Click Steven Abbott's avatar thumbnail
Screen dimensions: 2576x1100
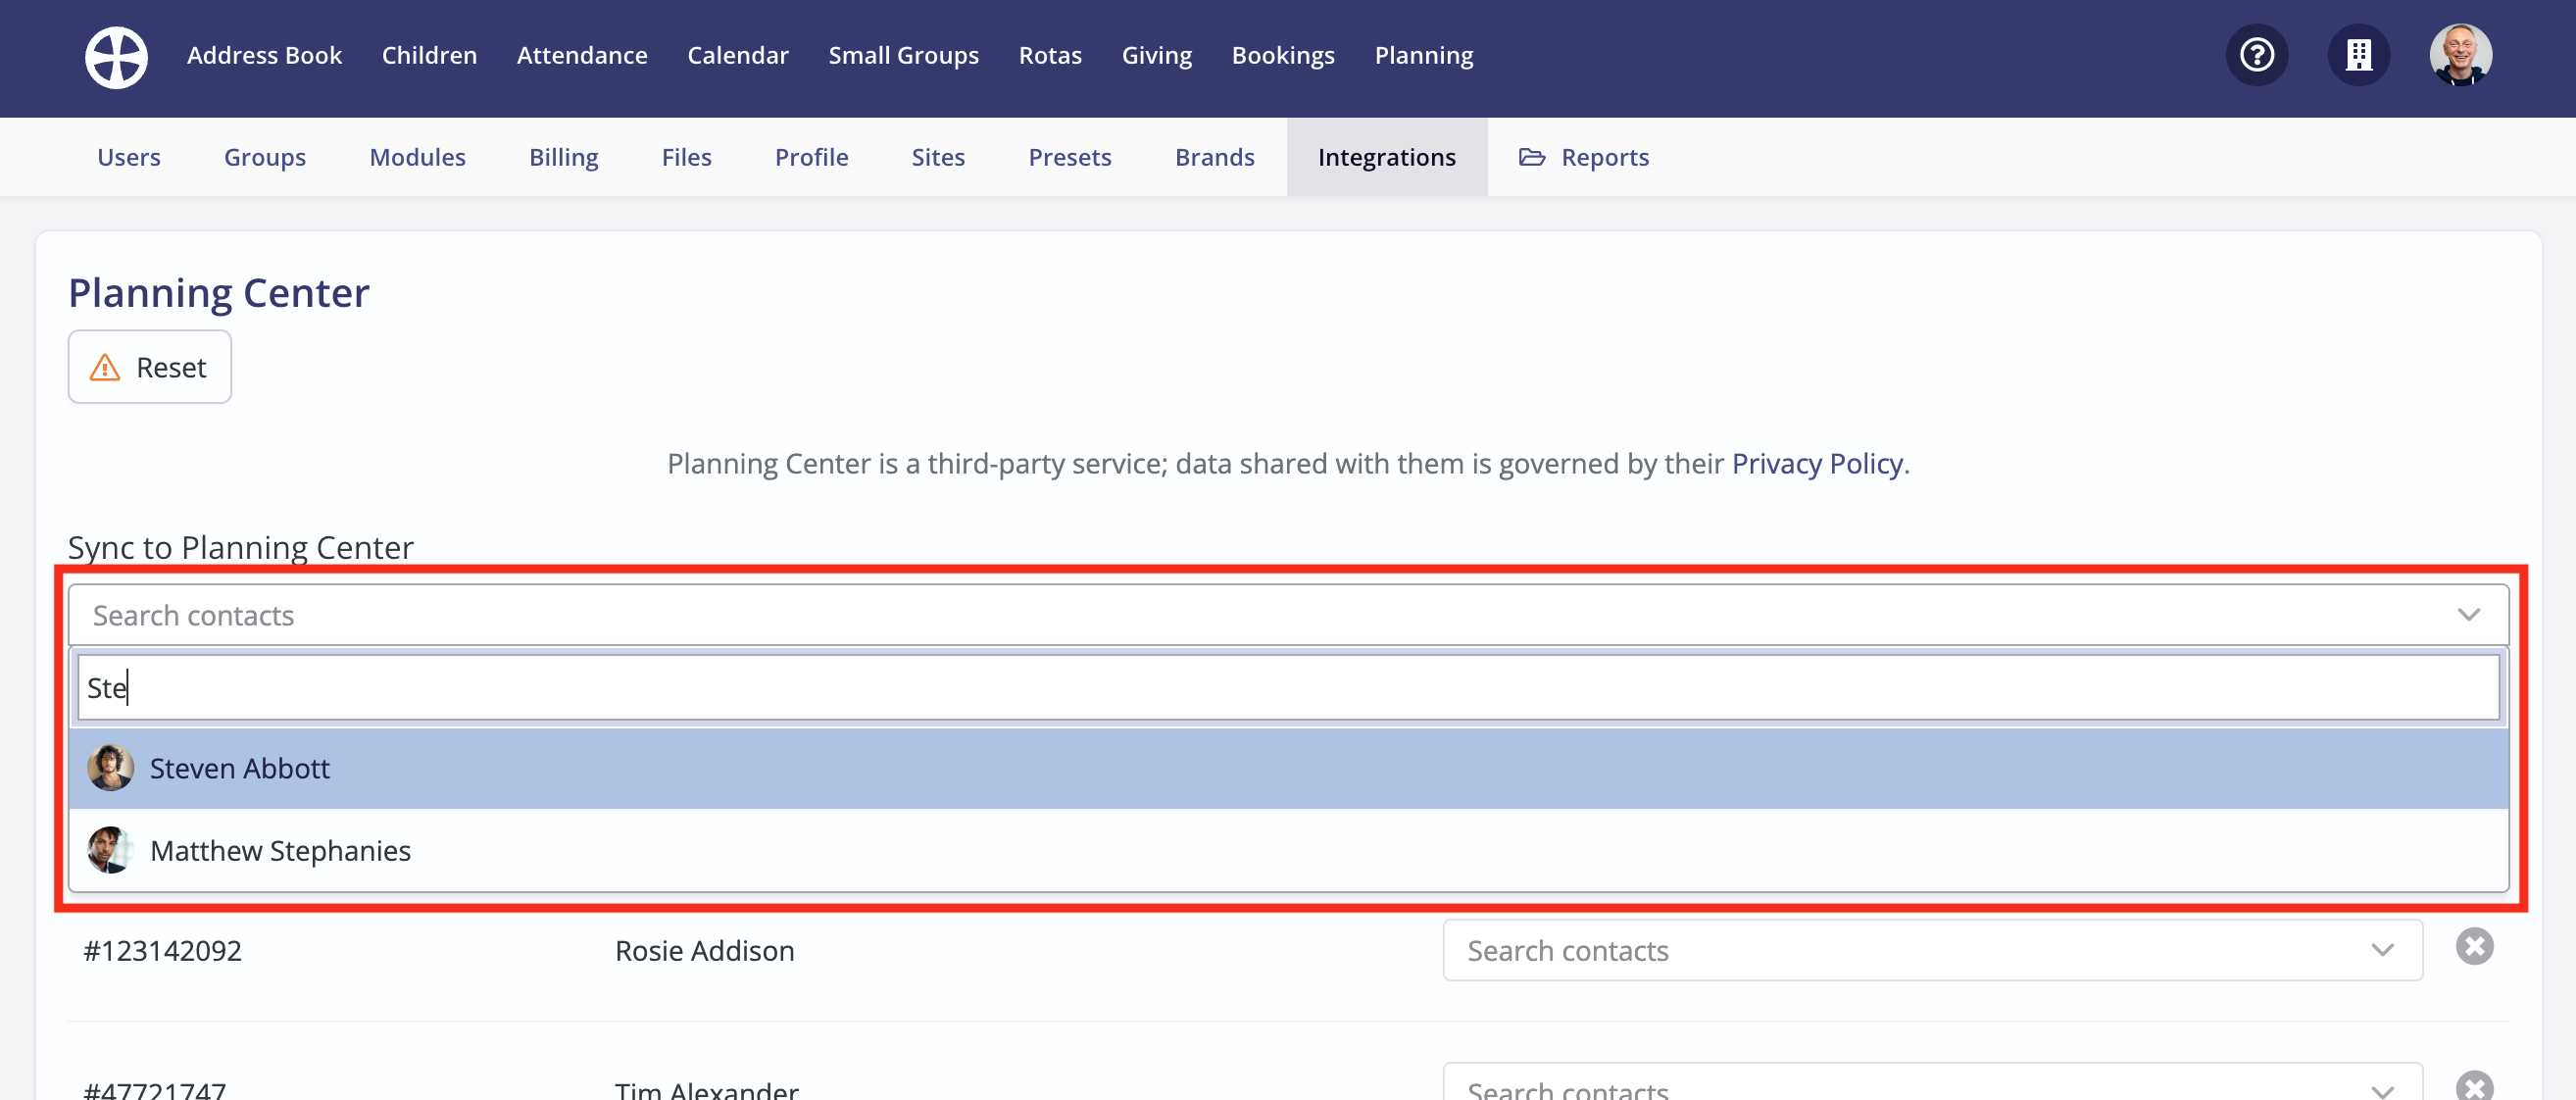tap(110, 768)
